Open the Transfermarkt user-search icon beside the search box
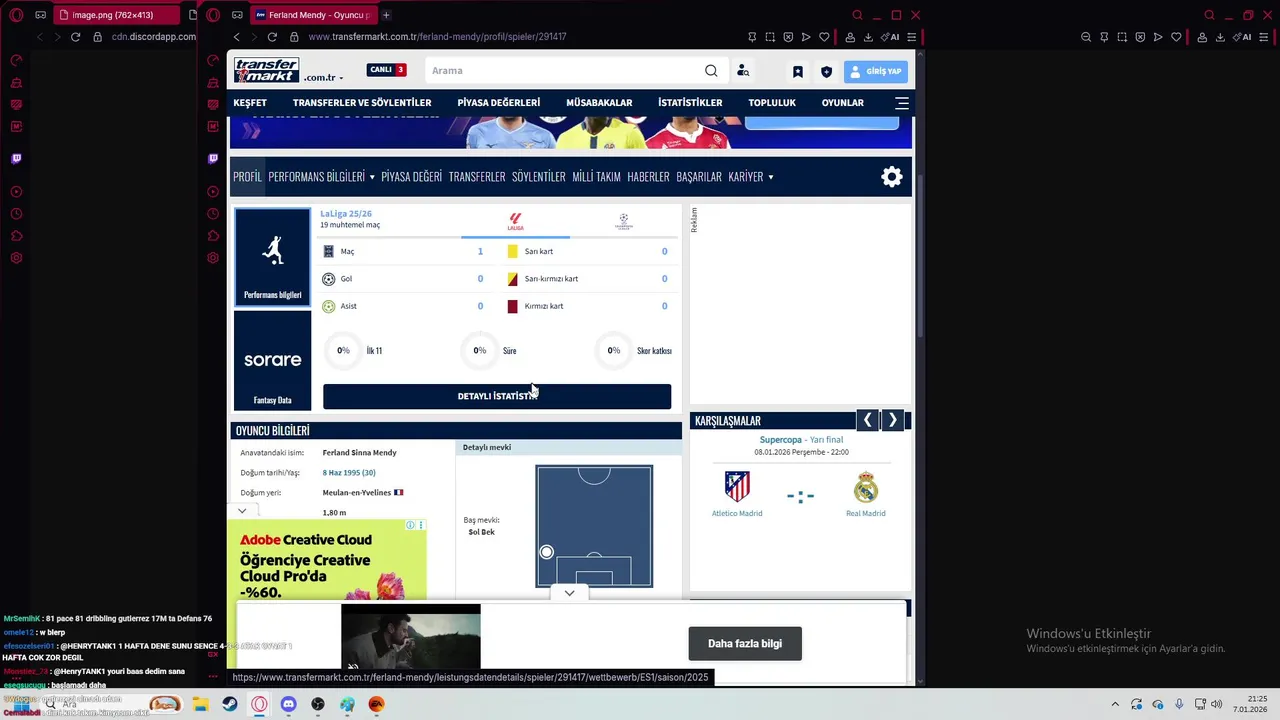Viewport: 1280px width, 720px height. tap(743, 71)
